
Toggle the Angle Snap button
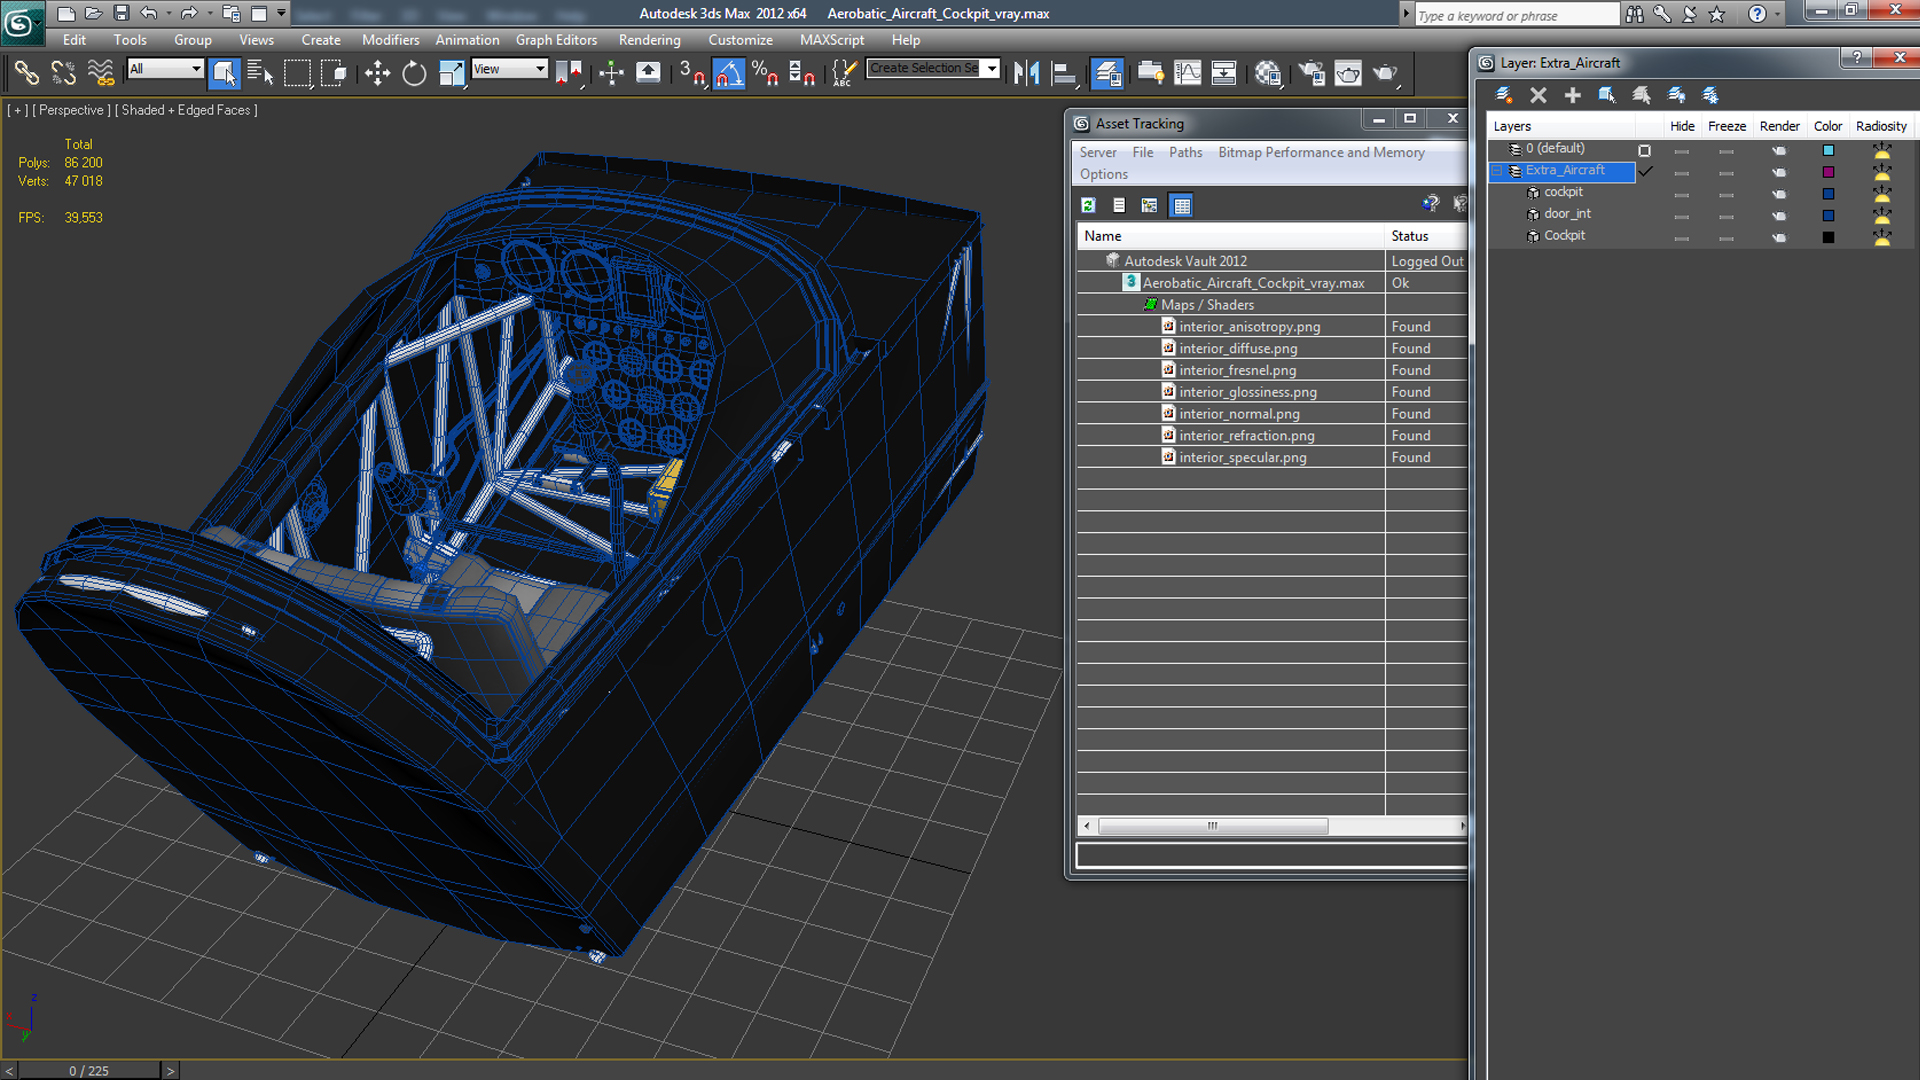pos(729,73)
